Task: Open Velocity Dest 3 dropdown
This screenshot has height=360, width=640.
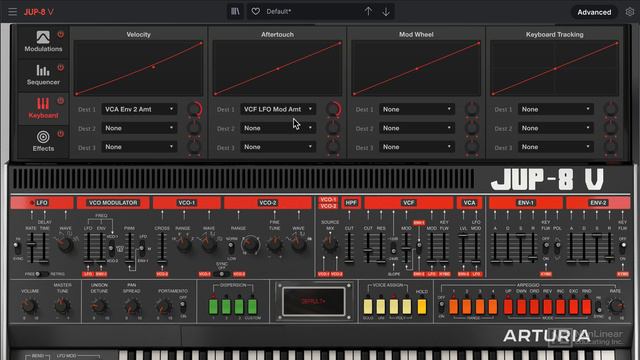Action: tap(139, 147)
